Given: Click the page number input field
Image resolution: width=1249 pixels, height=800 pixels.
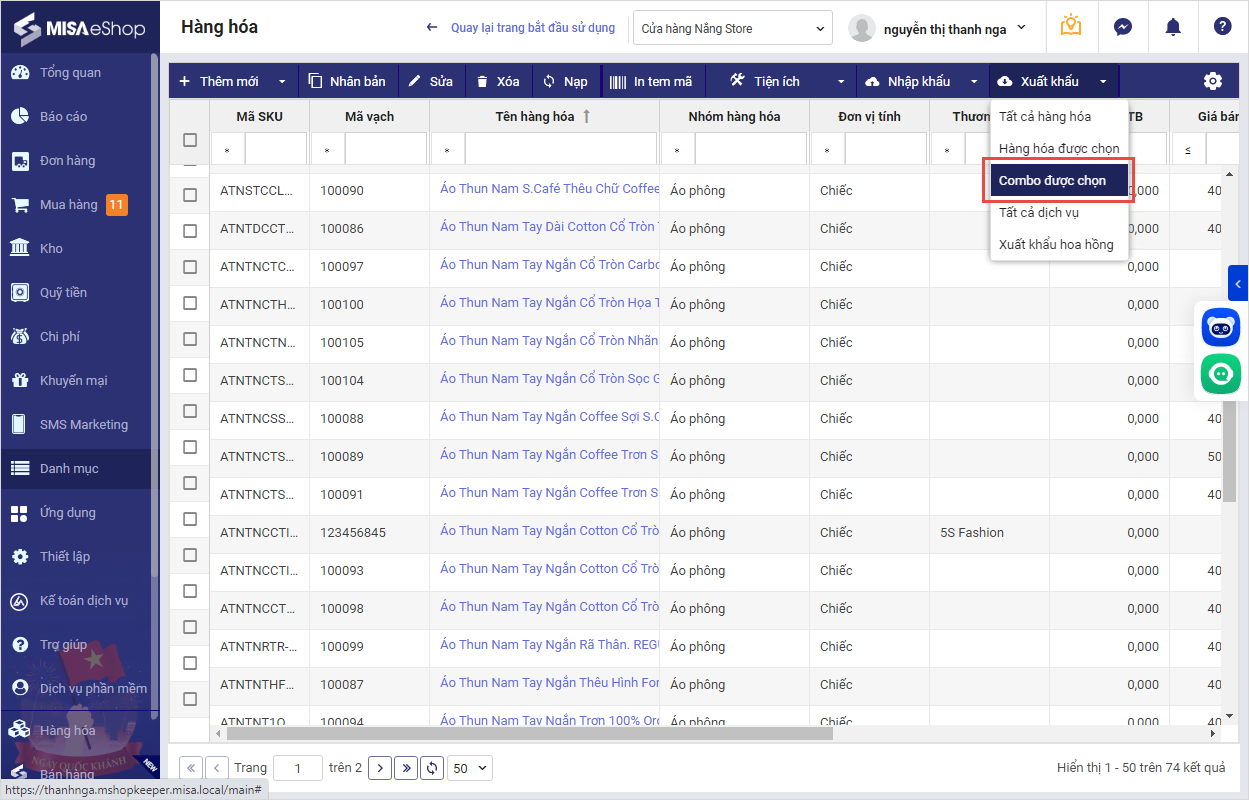Looking at the screenshot, I should click(x=298, y=768).
